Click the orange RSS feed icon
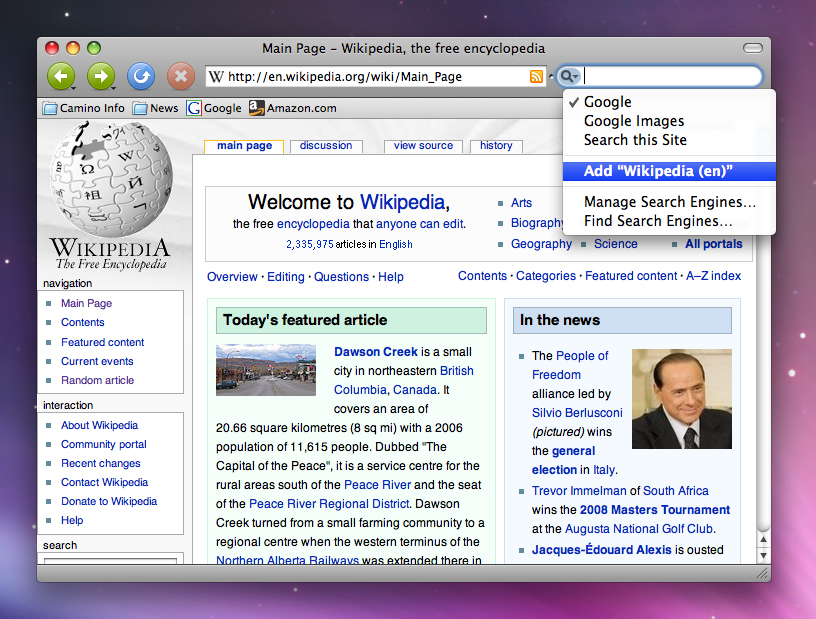The height and width of the screenshot is (619, 816). click(x=536, y=77)
